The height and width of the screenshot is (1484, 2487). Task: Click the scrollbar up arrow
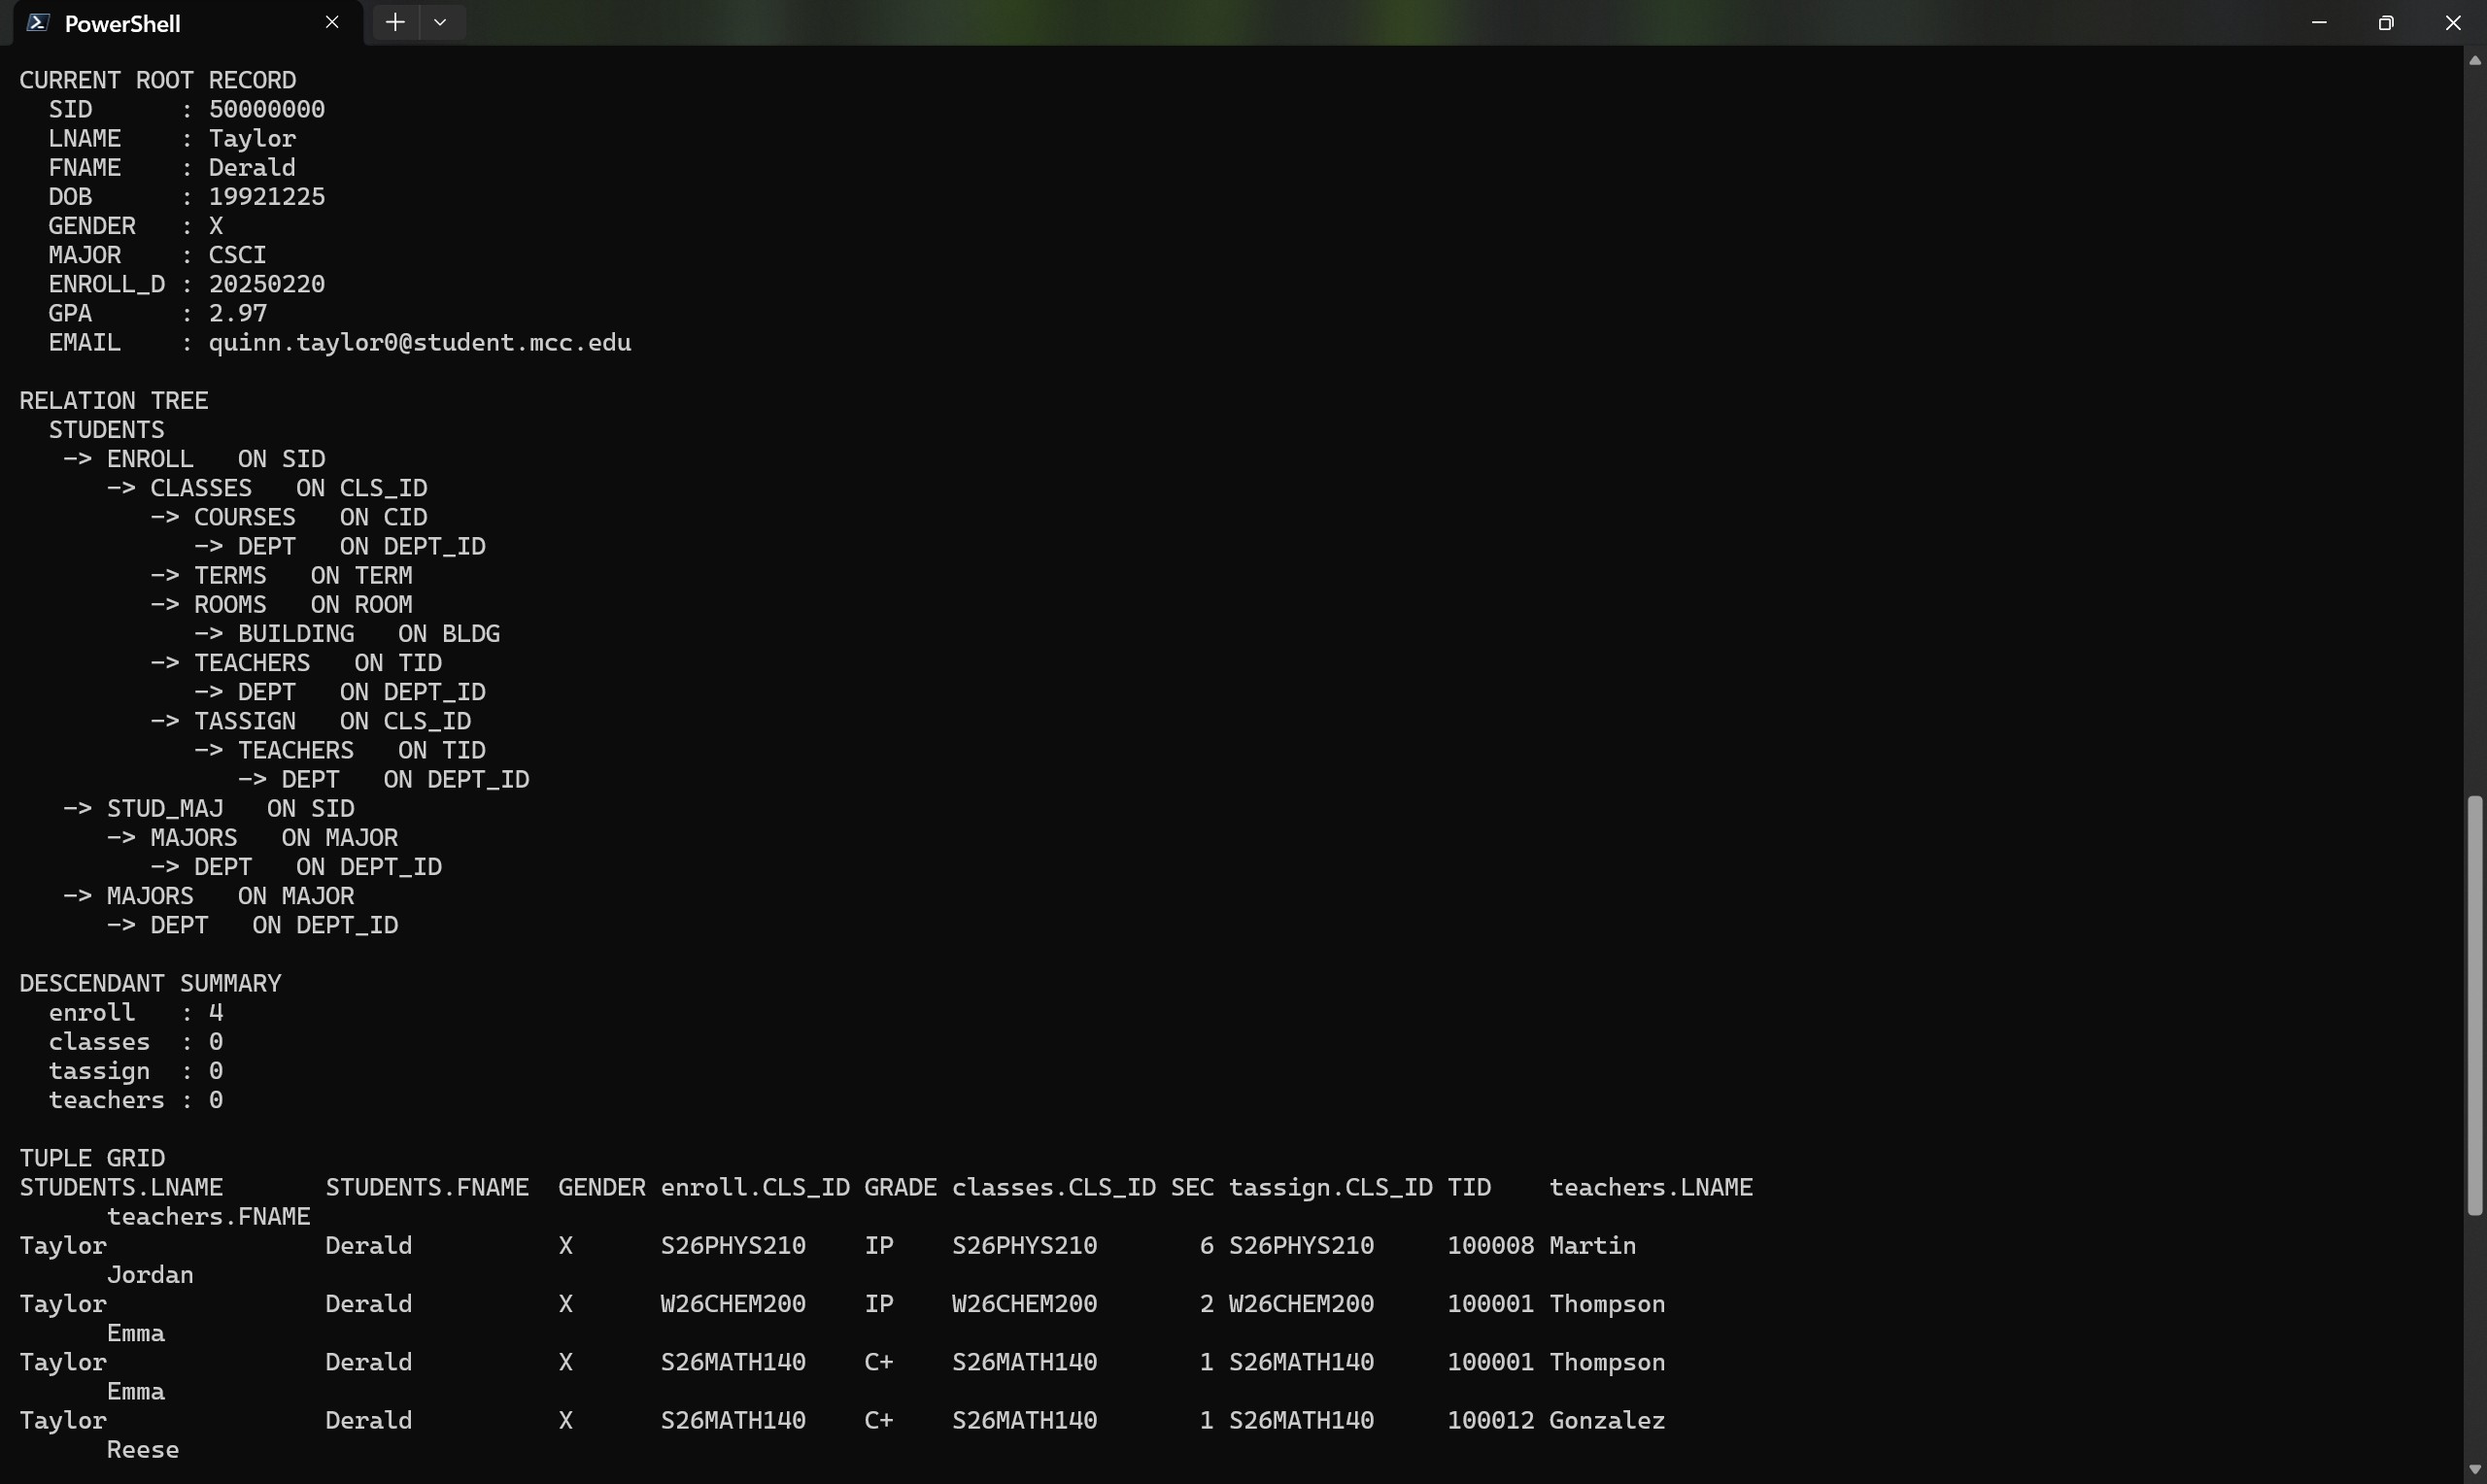tap(2475, 61)
